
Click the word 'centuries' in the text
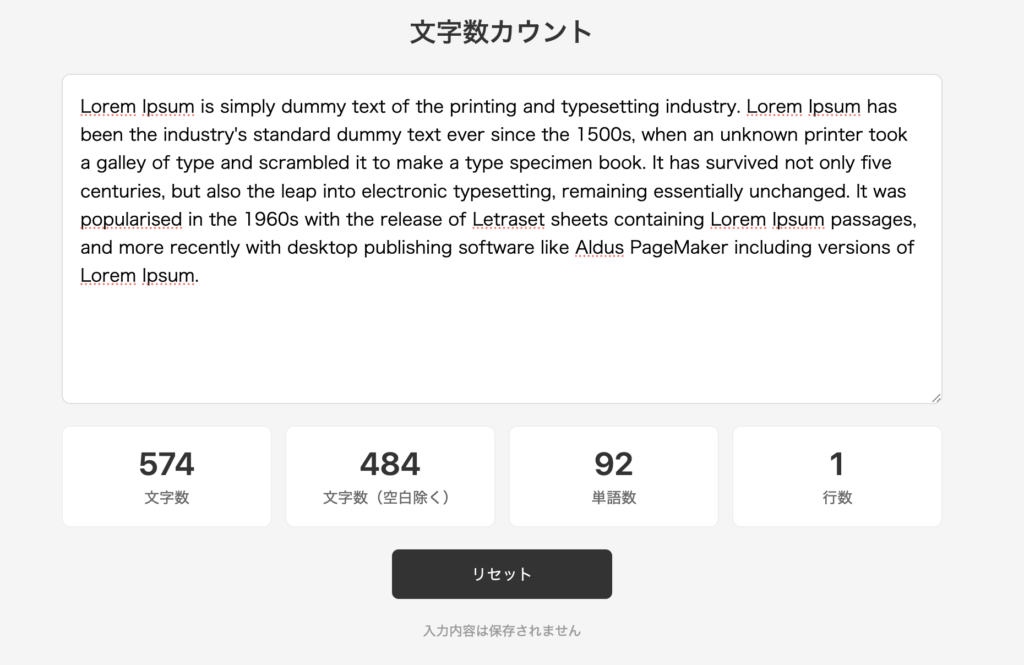[119, 190]
